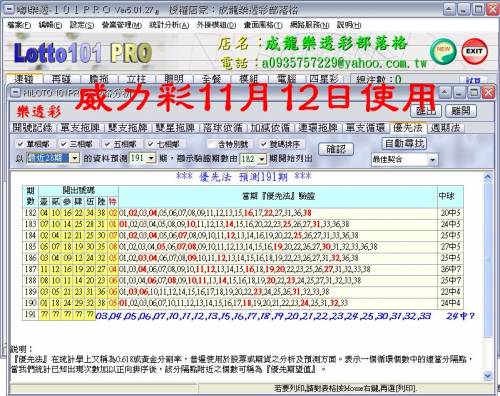
Task: Click the results panel vertical scrollbar track
Action: pyautogui.click(x=488, y=276)
